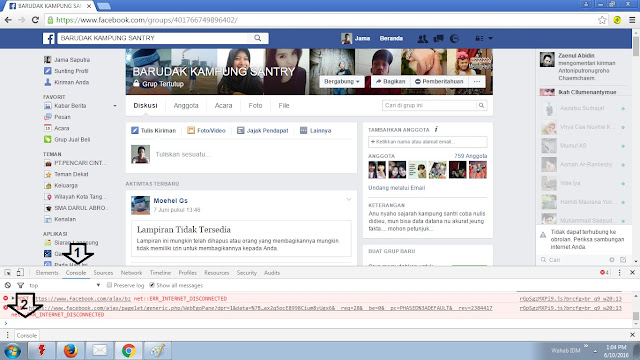Image resolution: width=640 pixels, height=360 pixels.
Task: Click the console filter funnel icon
Action: coord(20,285)
